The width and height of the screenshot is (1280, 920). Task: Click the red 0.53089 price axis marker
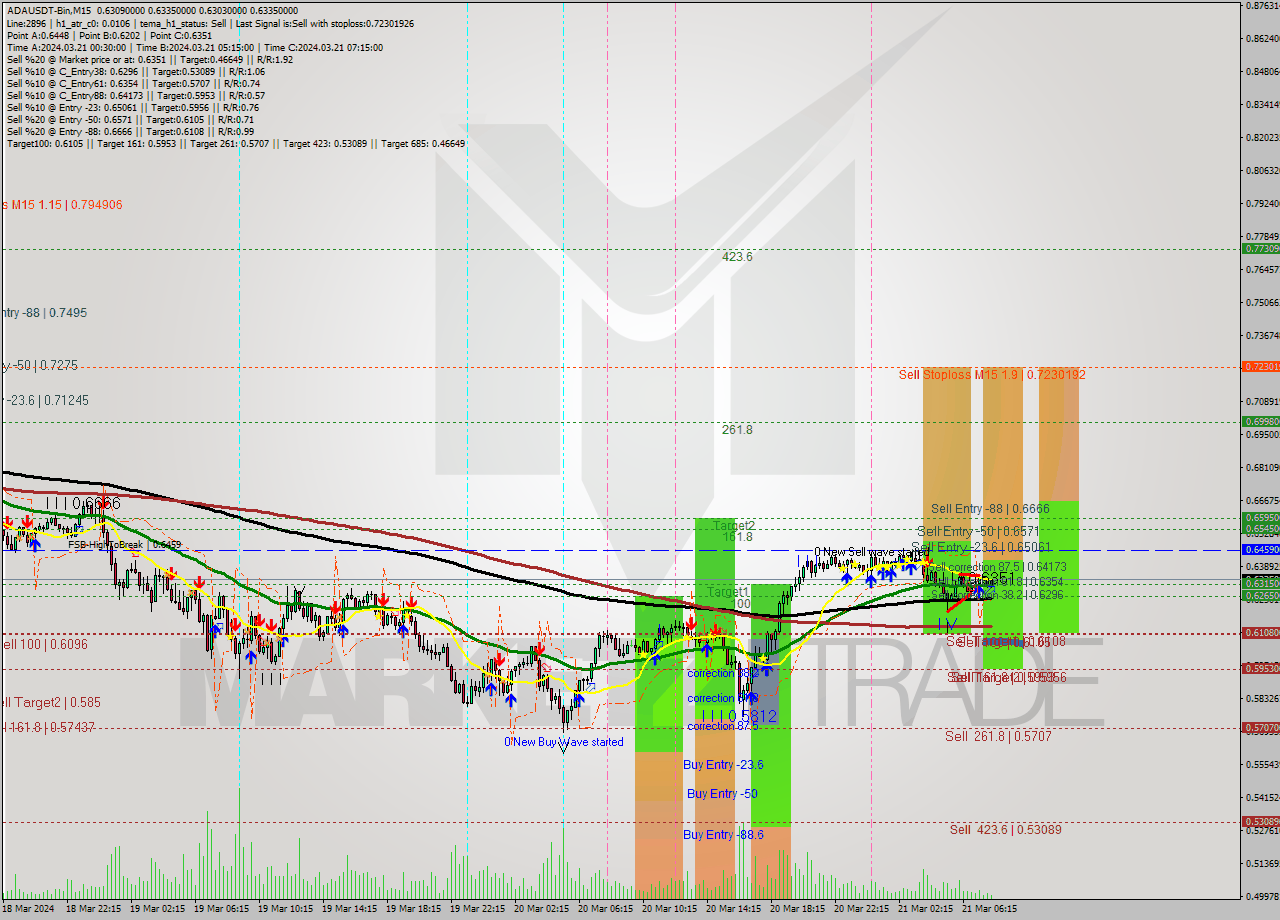click(x=1260, y=821)
